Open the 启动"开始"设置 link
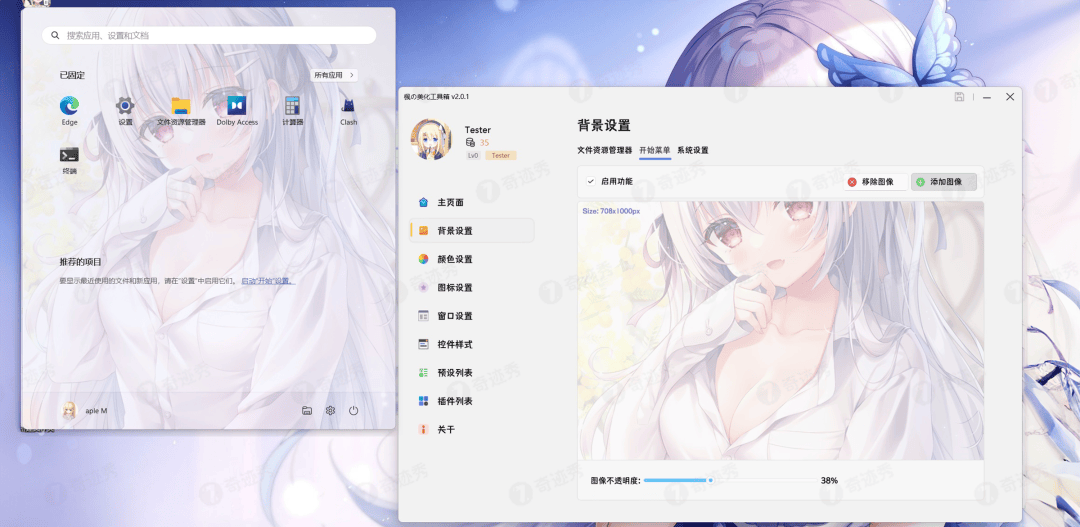 tap(268, 281)
